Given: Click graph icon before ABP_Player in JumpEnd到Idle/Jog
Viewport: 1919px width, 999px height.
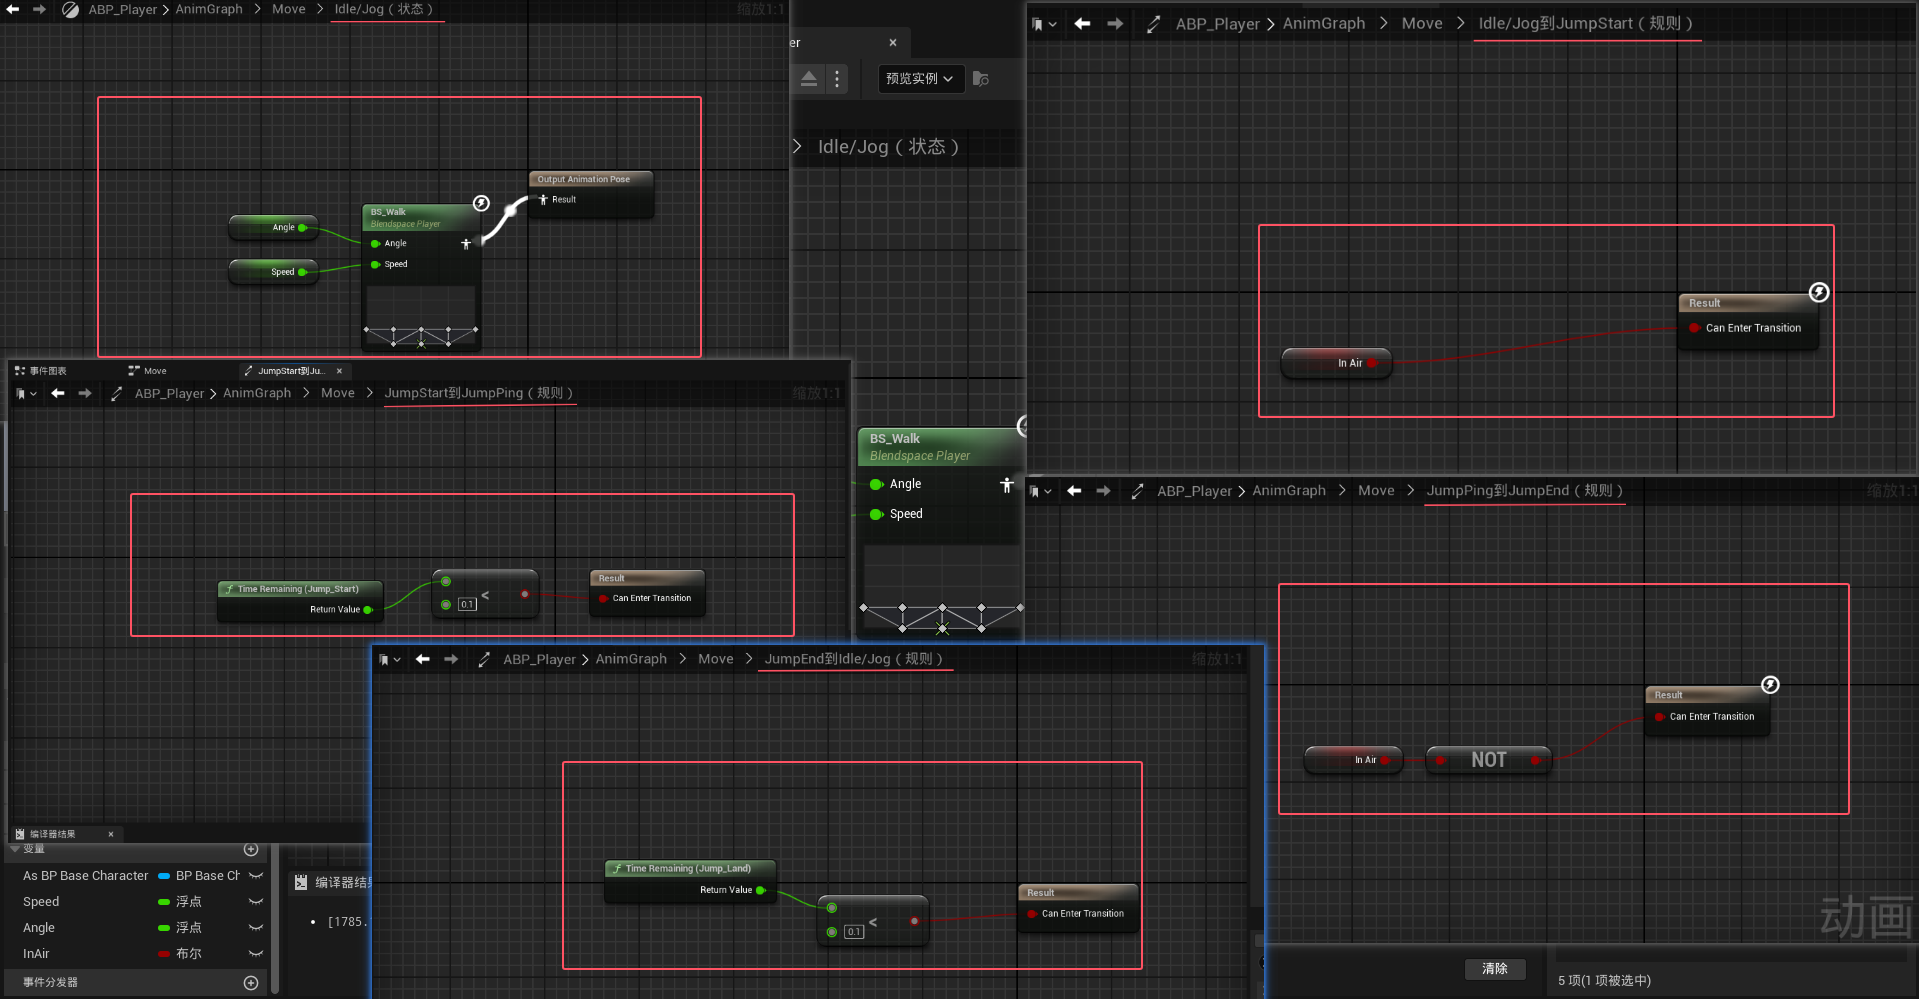Looking at the screenshot, I should click(x=484, y=659).
